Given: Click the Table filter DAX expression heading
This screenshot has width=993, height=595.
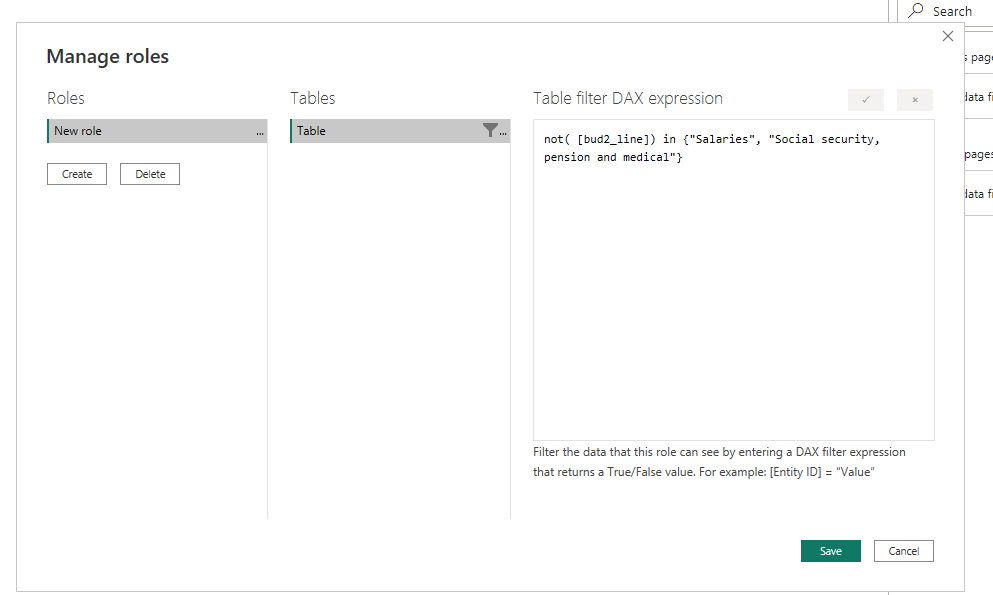Looking at the screenshot, I should tap(628, 98).
